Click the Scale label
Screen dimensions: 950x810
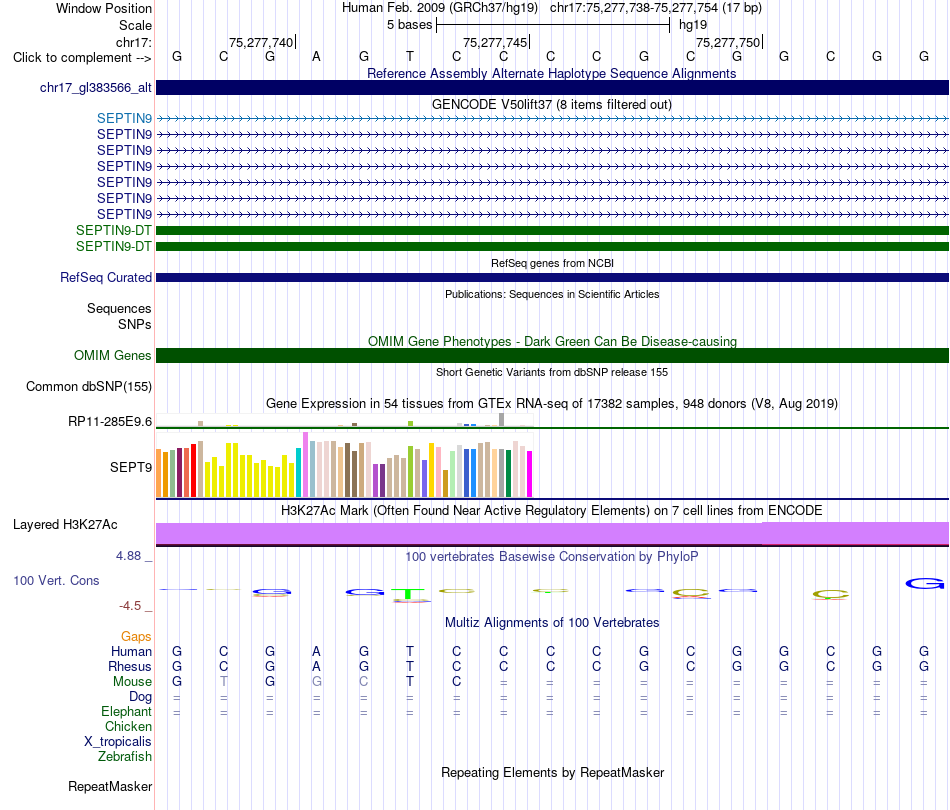click(x=135, y=25)
